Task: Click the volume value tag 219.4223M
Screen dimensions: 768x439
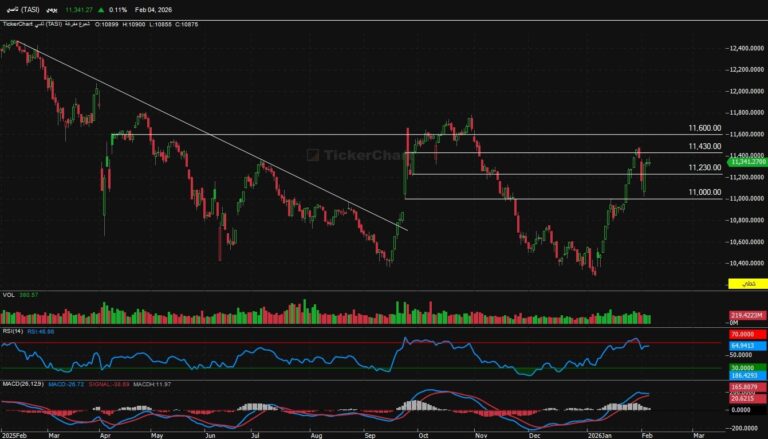Action: [x=745, y=316]
